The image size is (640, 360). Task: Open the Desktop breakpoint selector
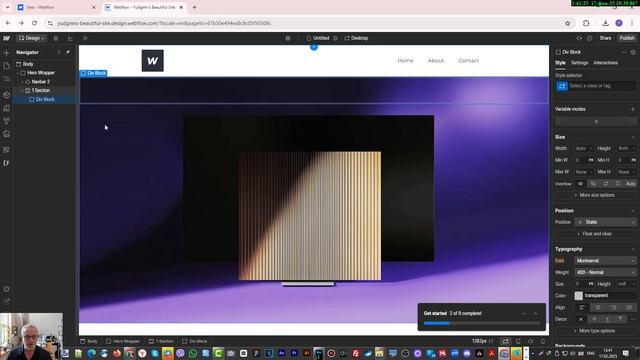tap(356, 38)
